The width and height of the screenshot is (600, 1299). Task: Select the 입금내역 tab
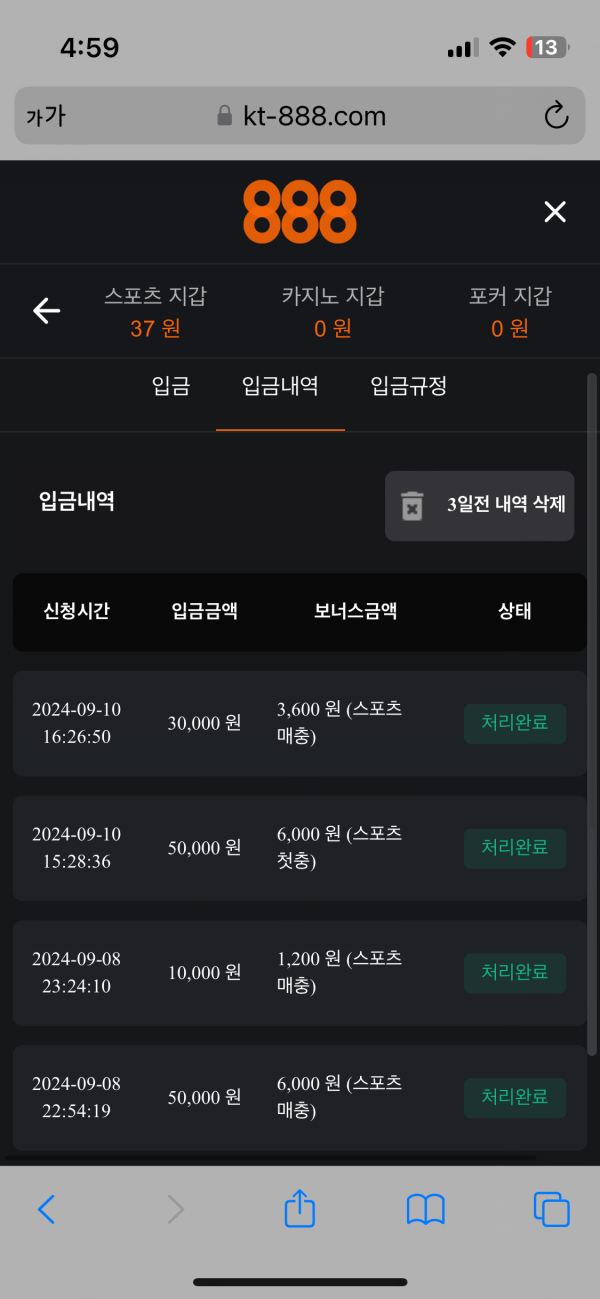pos(280,387)
